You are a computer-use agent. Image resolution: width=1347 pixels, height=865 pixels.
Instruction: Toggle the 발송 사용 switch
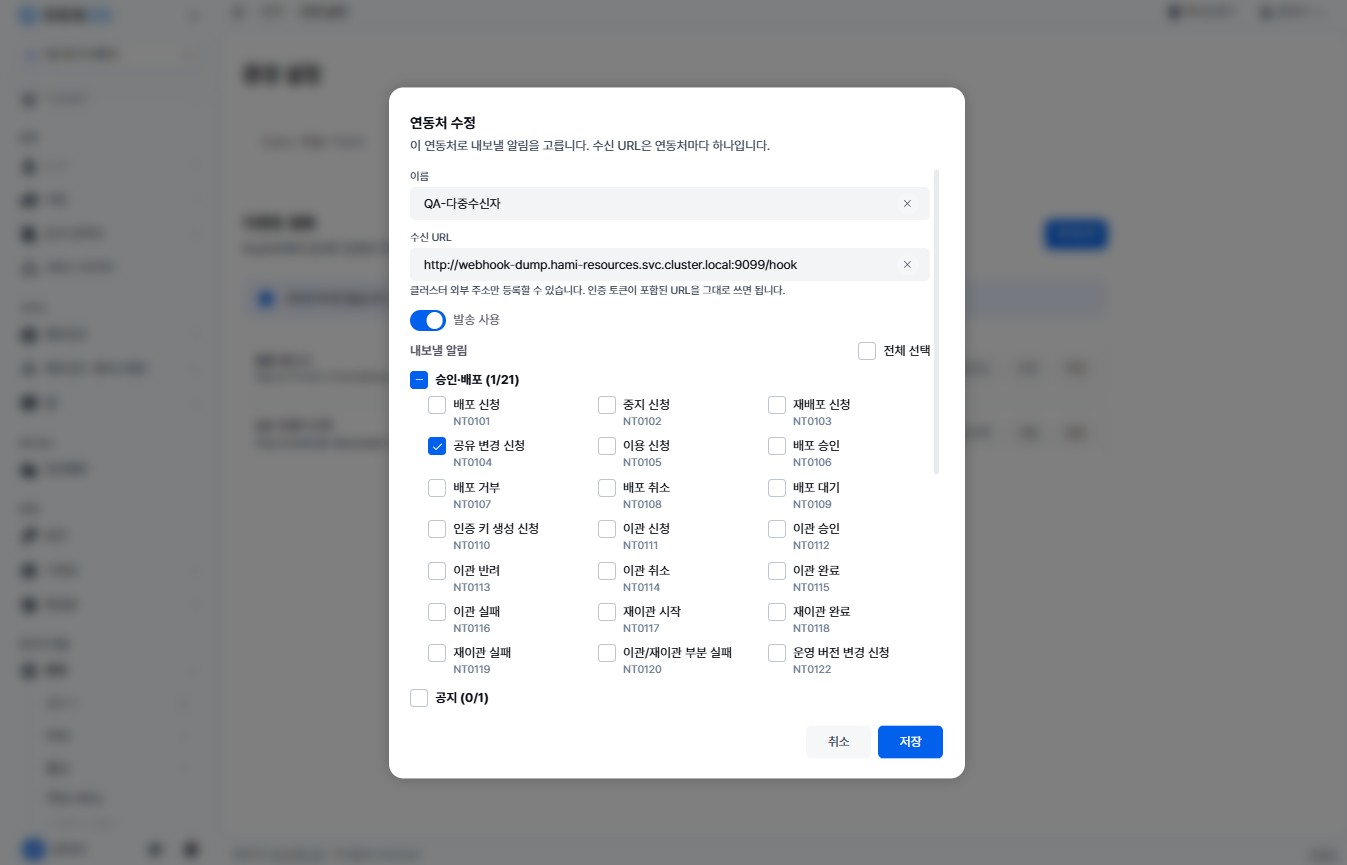[428, 320]
